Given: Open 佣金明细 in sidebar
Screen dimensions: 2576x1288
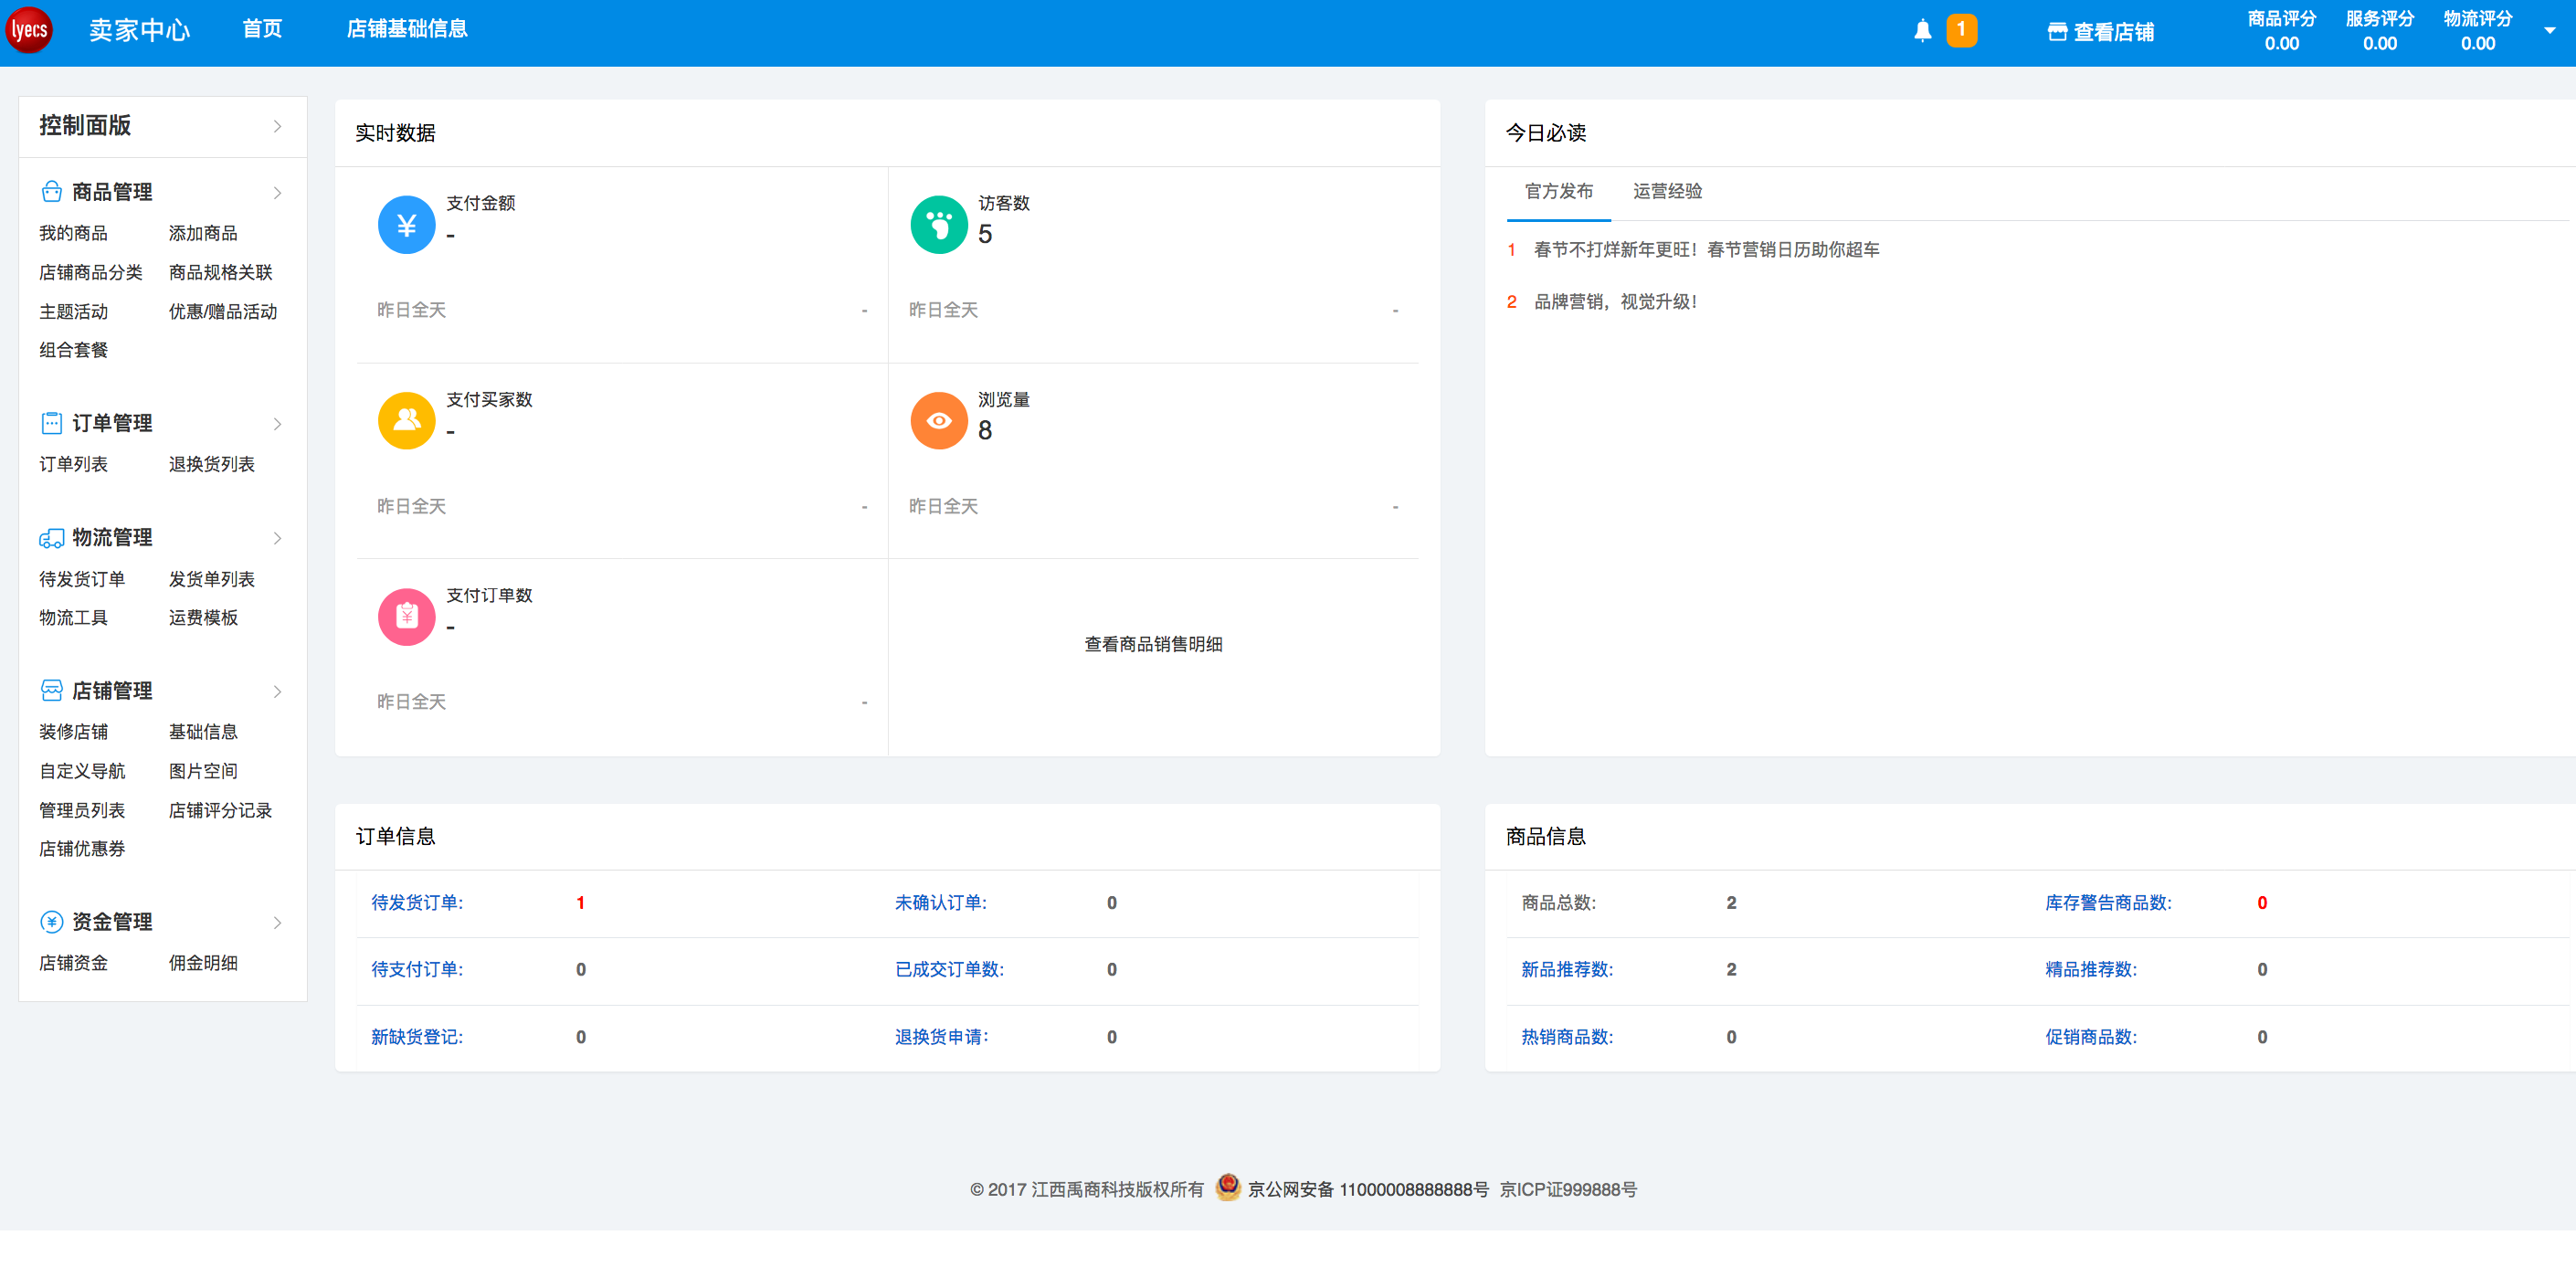Looking at the screenshot, I should pyautogui.click(x=203, y=963).
